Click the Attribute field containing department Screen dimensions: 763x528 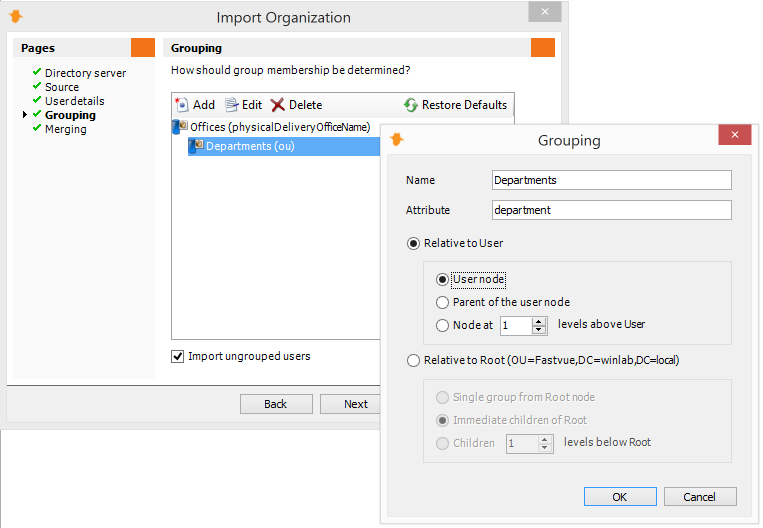pyautogui.click(x=612, y=210)
